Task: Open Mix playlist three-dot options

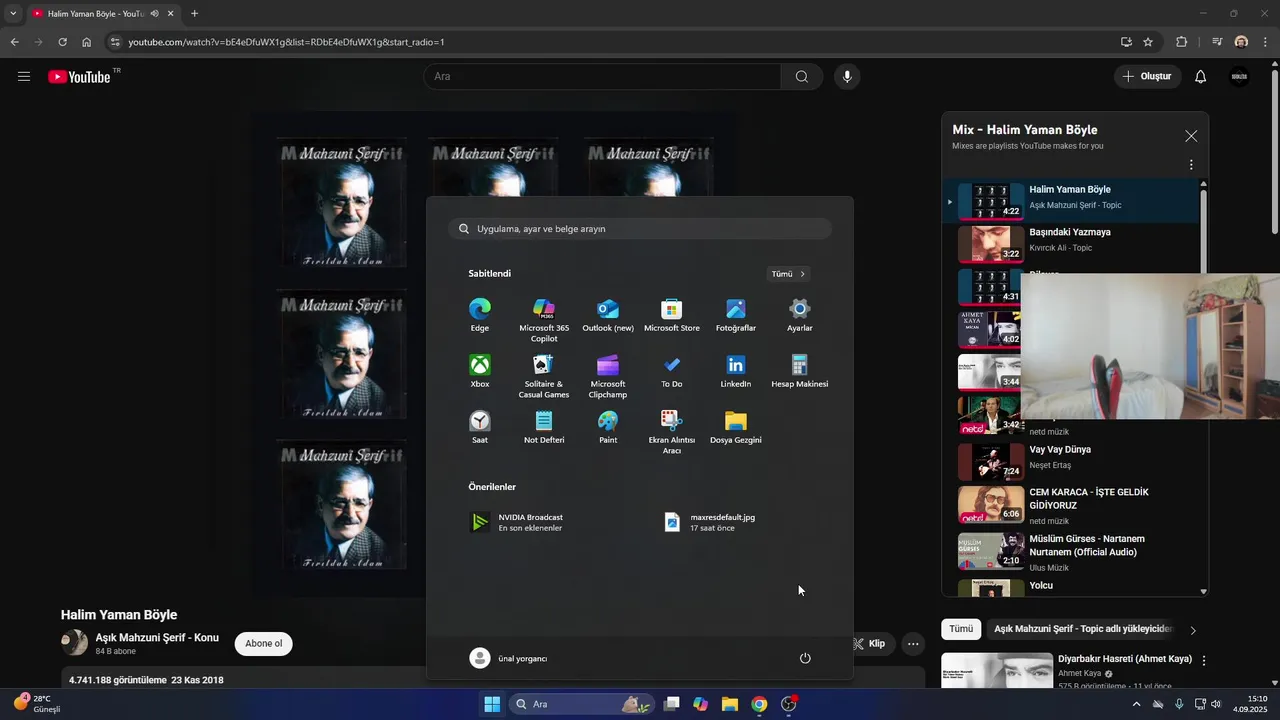Action: coord(1191,165)
